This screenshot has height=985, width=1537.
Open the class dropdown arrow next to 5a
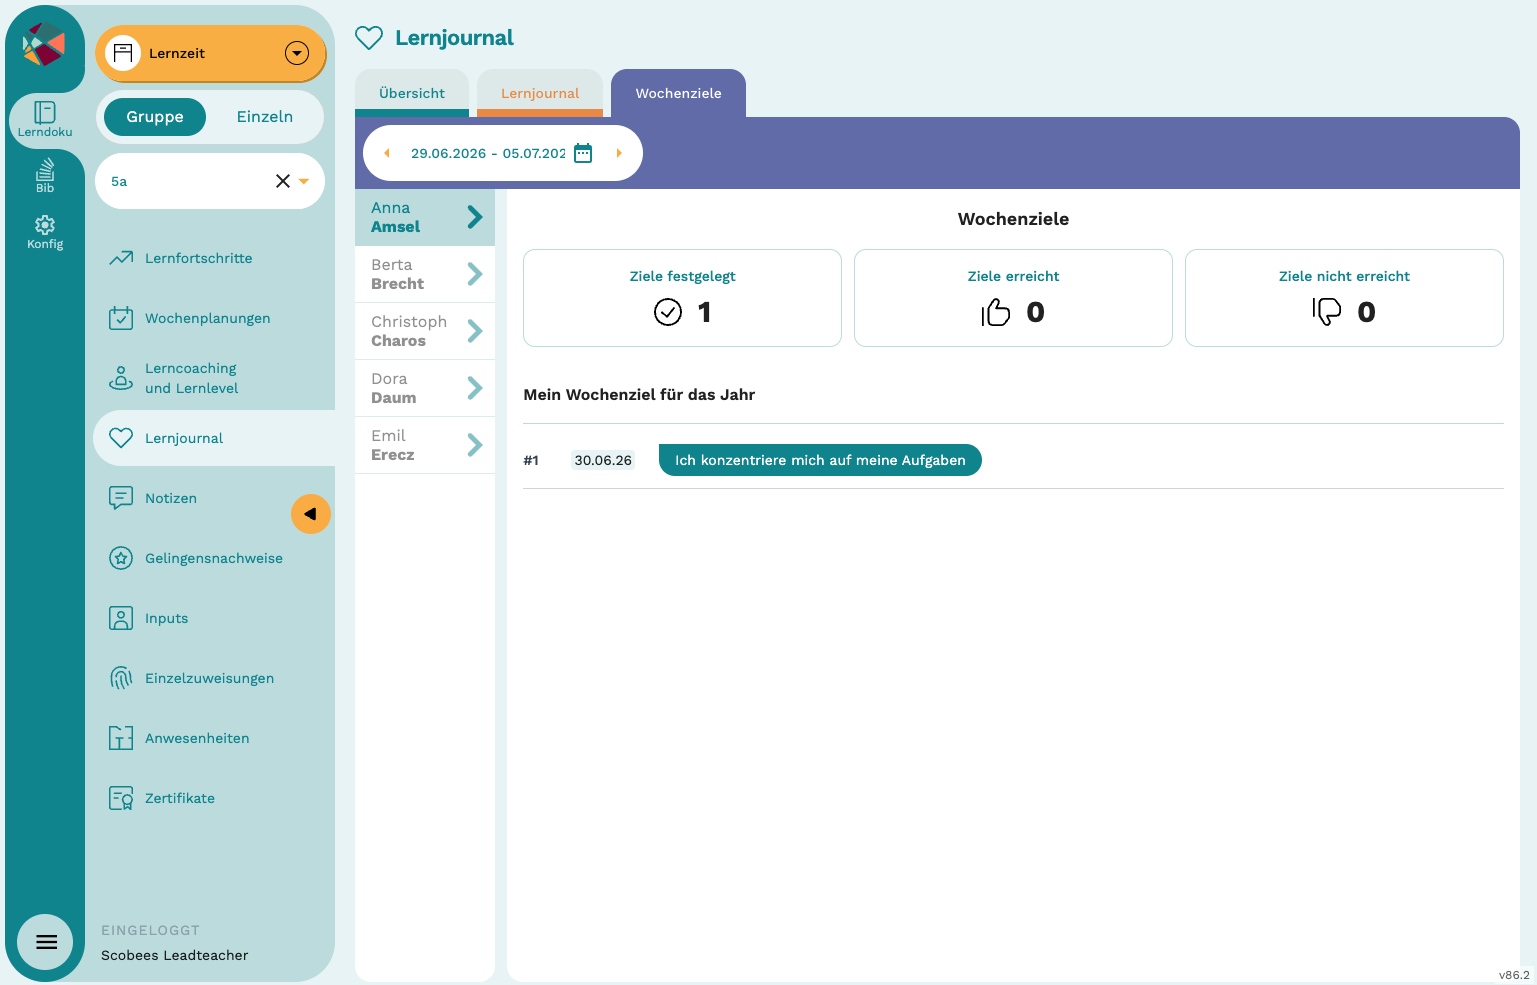[304, 181]
